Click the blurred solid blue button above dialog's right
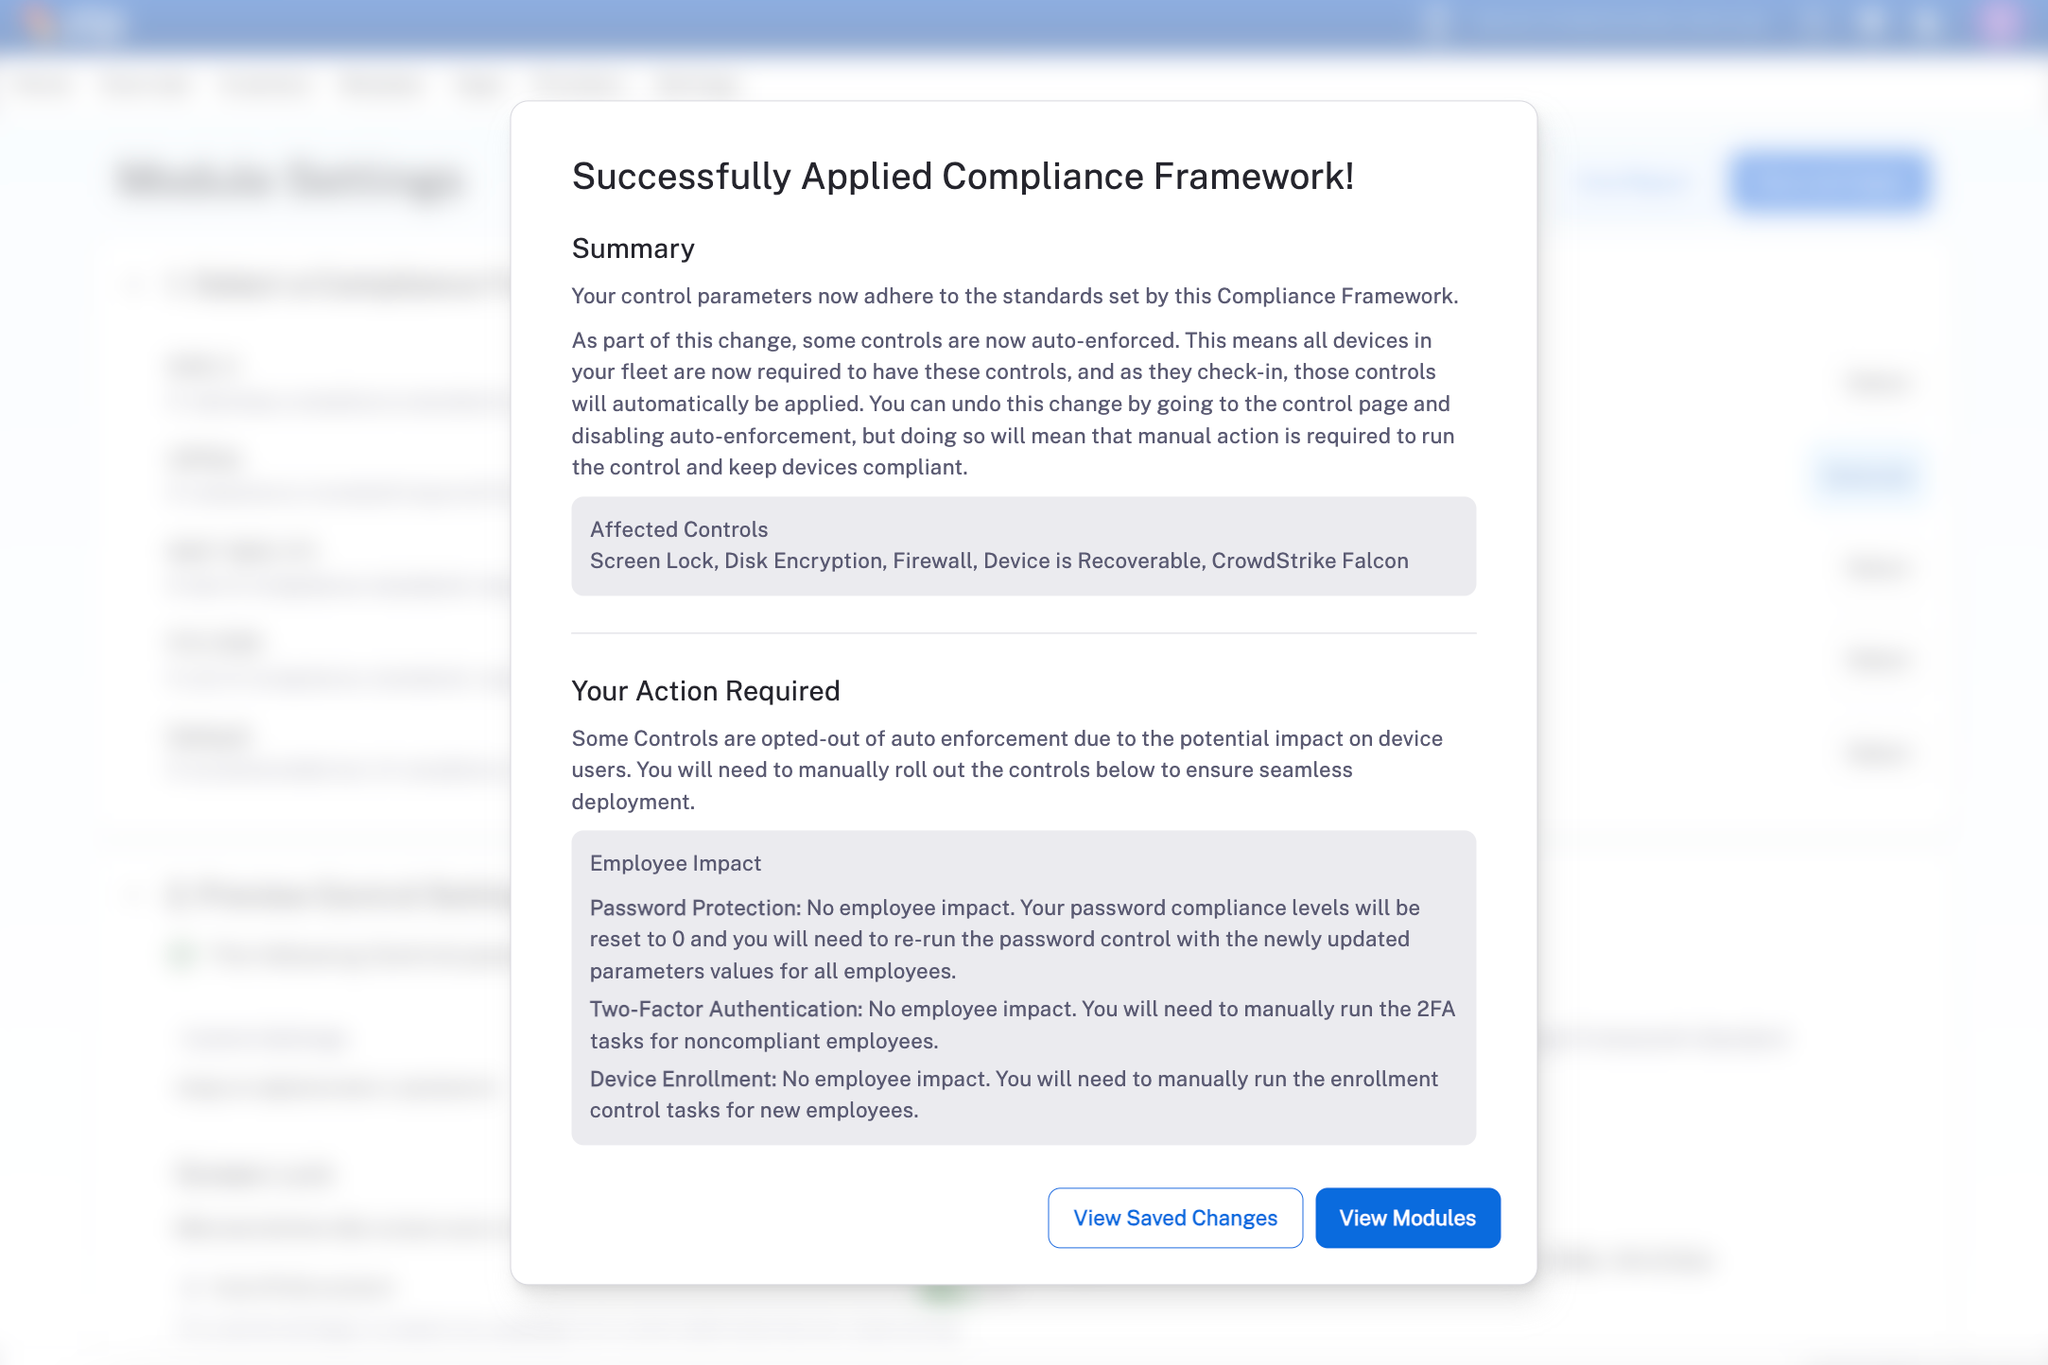The image size is (2048, 1365). [x=1830, y=182]
